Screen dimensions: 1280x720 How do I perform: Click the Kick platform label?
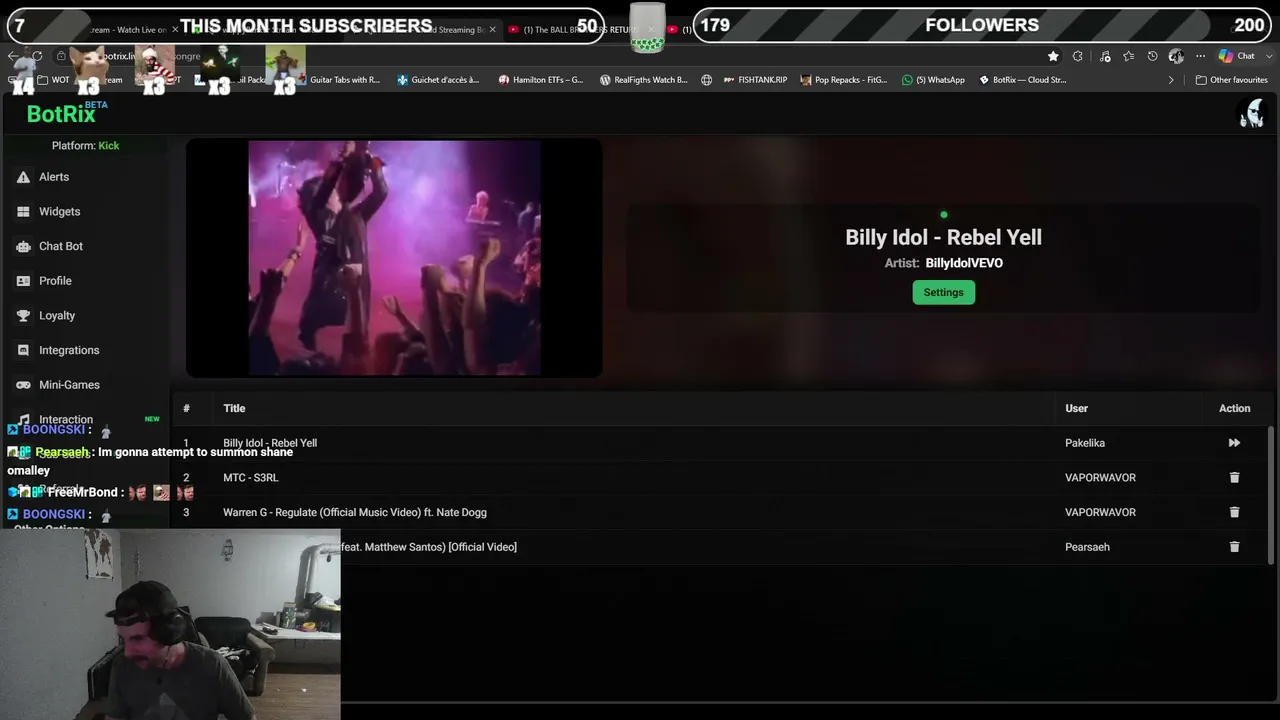point(108,146)
